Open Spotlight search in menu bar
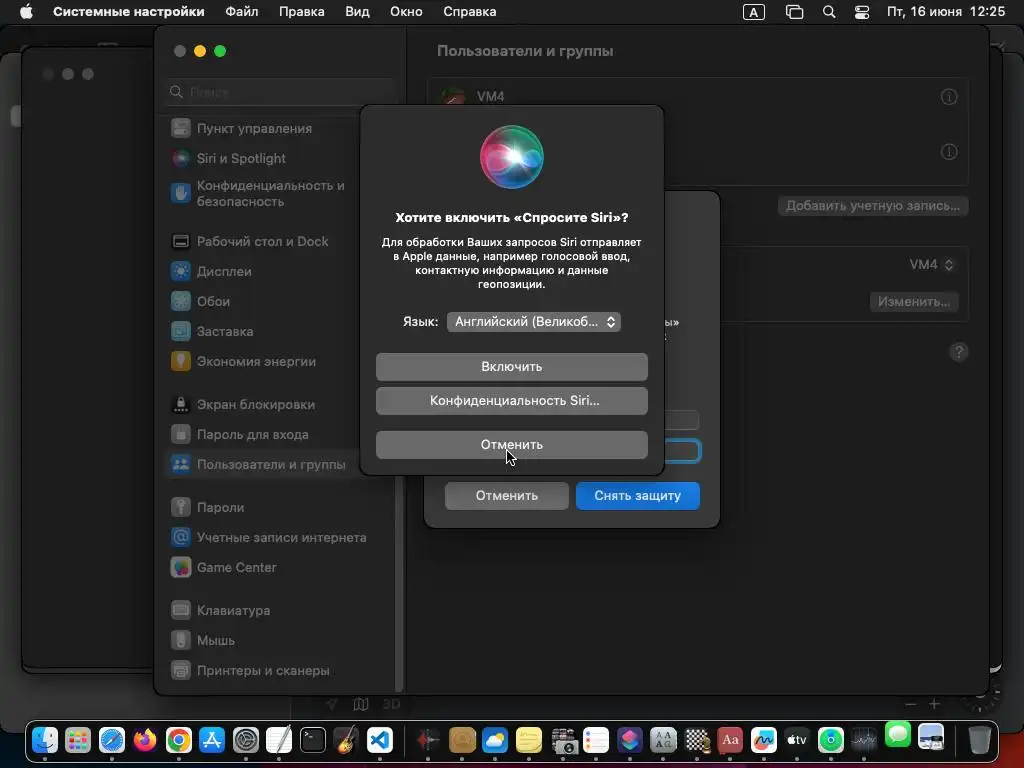This screenshot has width=1024, height=768. pos(829,12)
